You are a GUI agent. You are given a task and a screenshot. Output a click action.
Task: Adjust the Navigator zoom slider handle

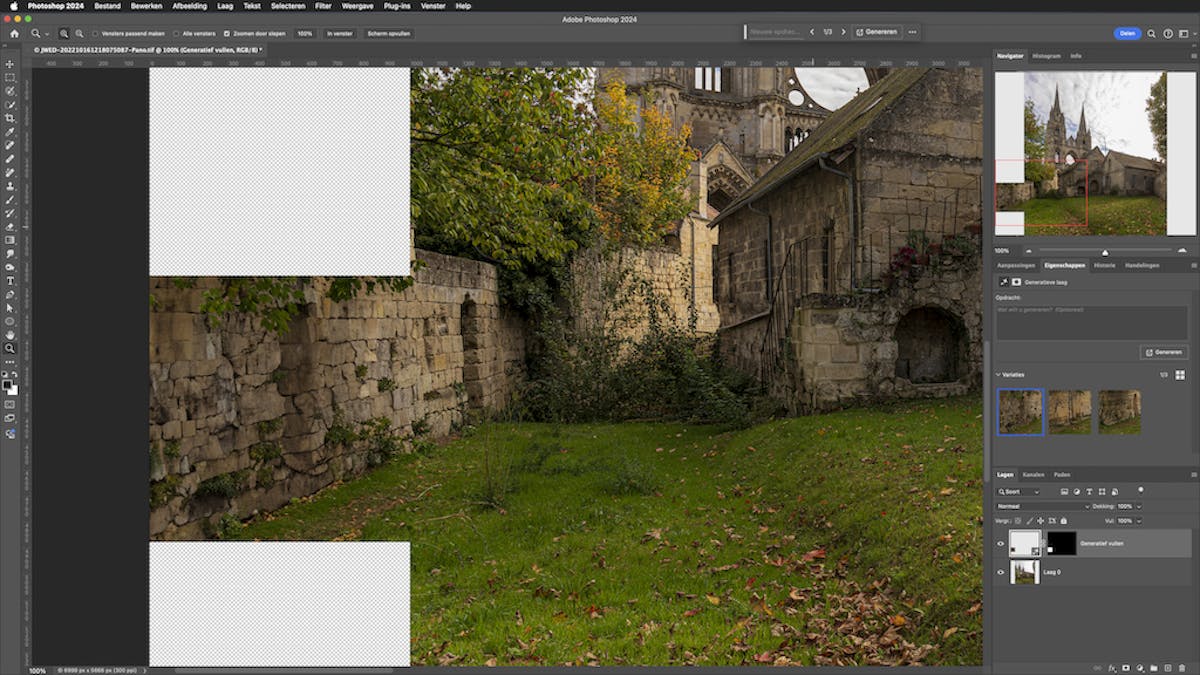click(1105, 252)
